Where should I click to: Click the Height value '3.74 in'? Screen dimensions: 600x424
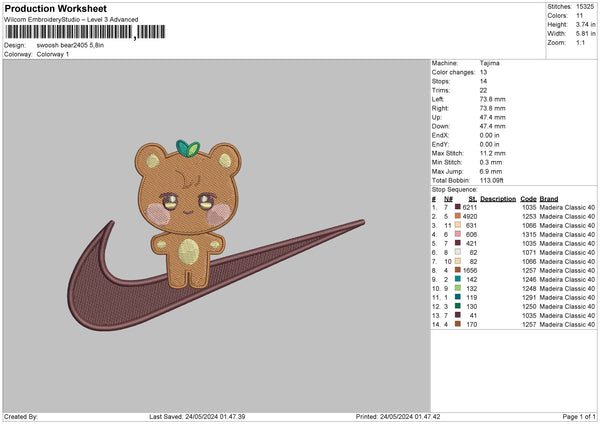[585, 24]
